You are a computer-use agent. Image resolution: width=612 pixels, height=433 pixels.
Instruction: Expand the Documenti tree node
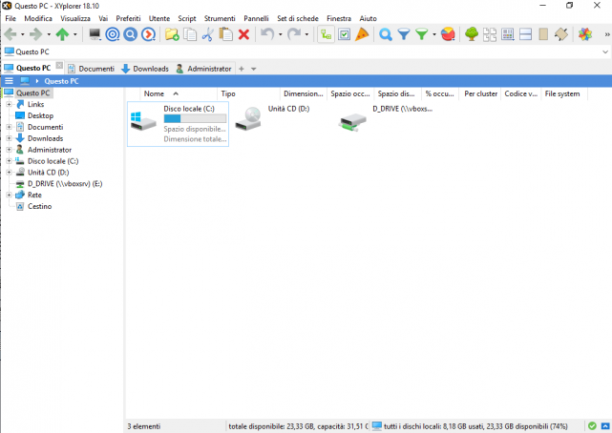tap(9, 127)
